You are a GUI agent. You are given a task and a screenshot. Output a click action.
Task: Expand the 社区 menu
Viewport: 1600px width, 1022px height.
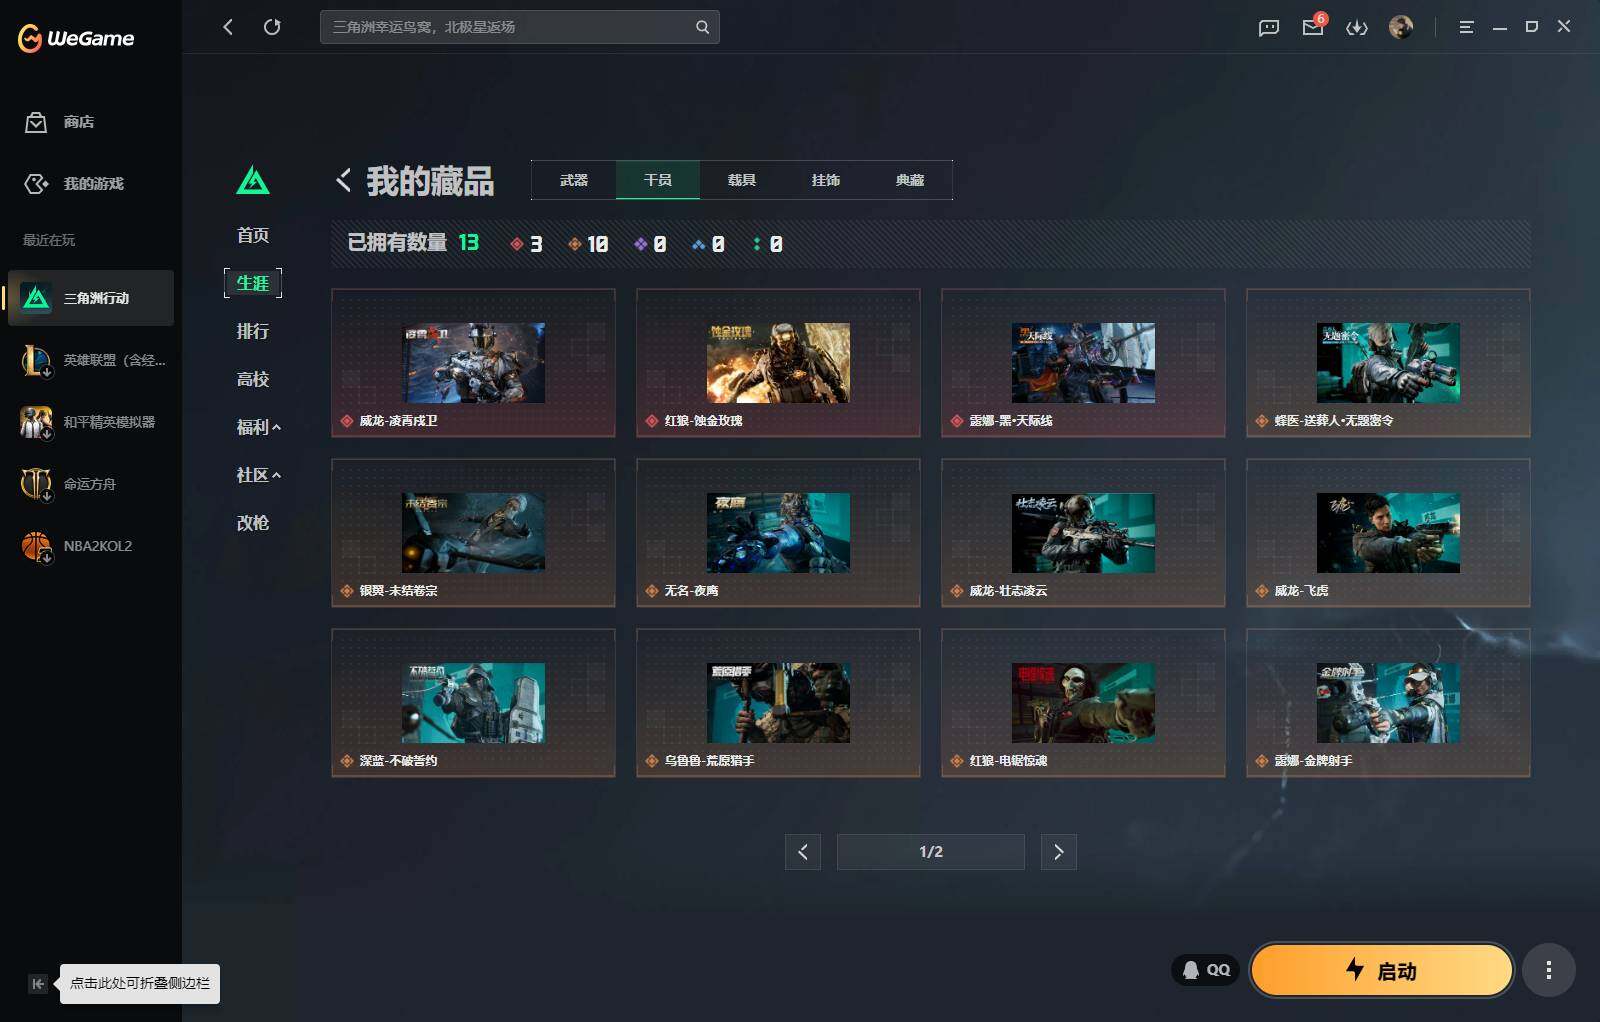(258, 475)
